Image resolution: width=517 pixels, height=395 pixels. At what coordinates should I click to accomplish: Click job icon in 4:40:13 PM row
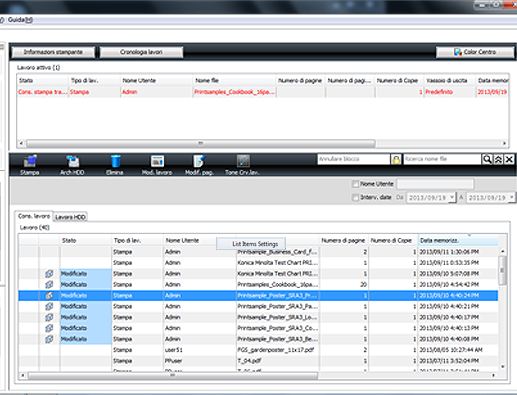[49, 328]
